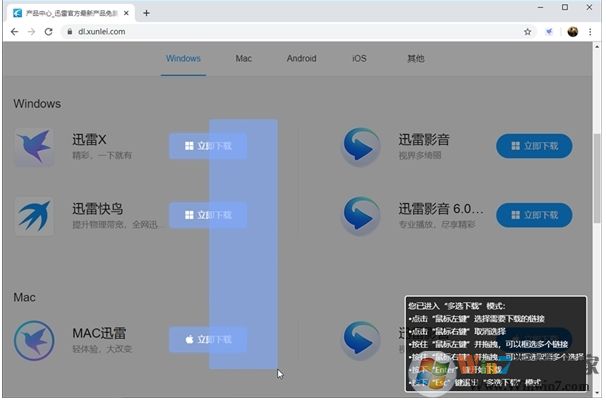Reload the dl.xunlei.com page
Viewport: 606px width, 400px height.
point(48,32)
